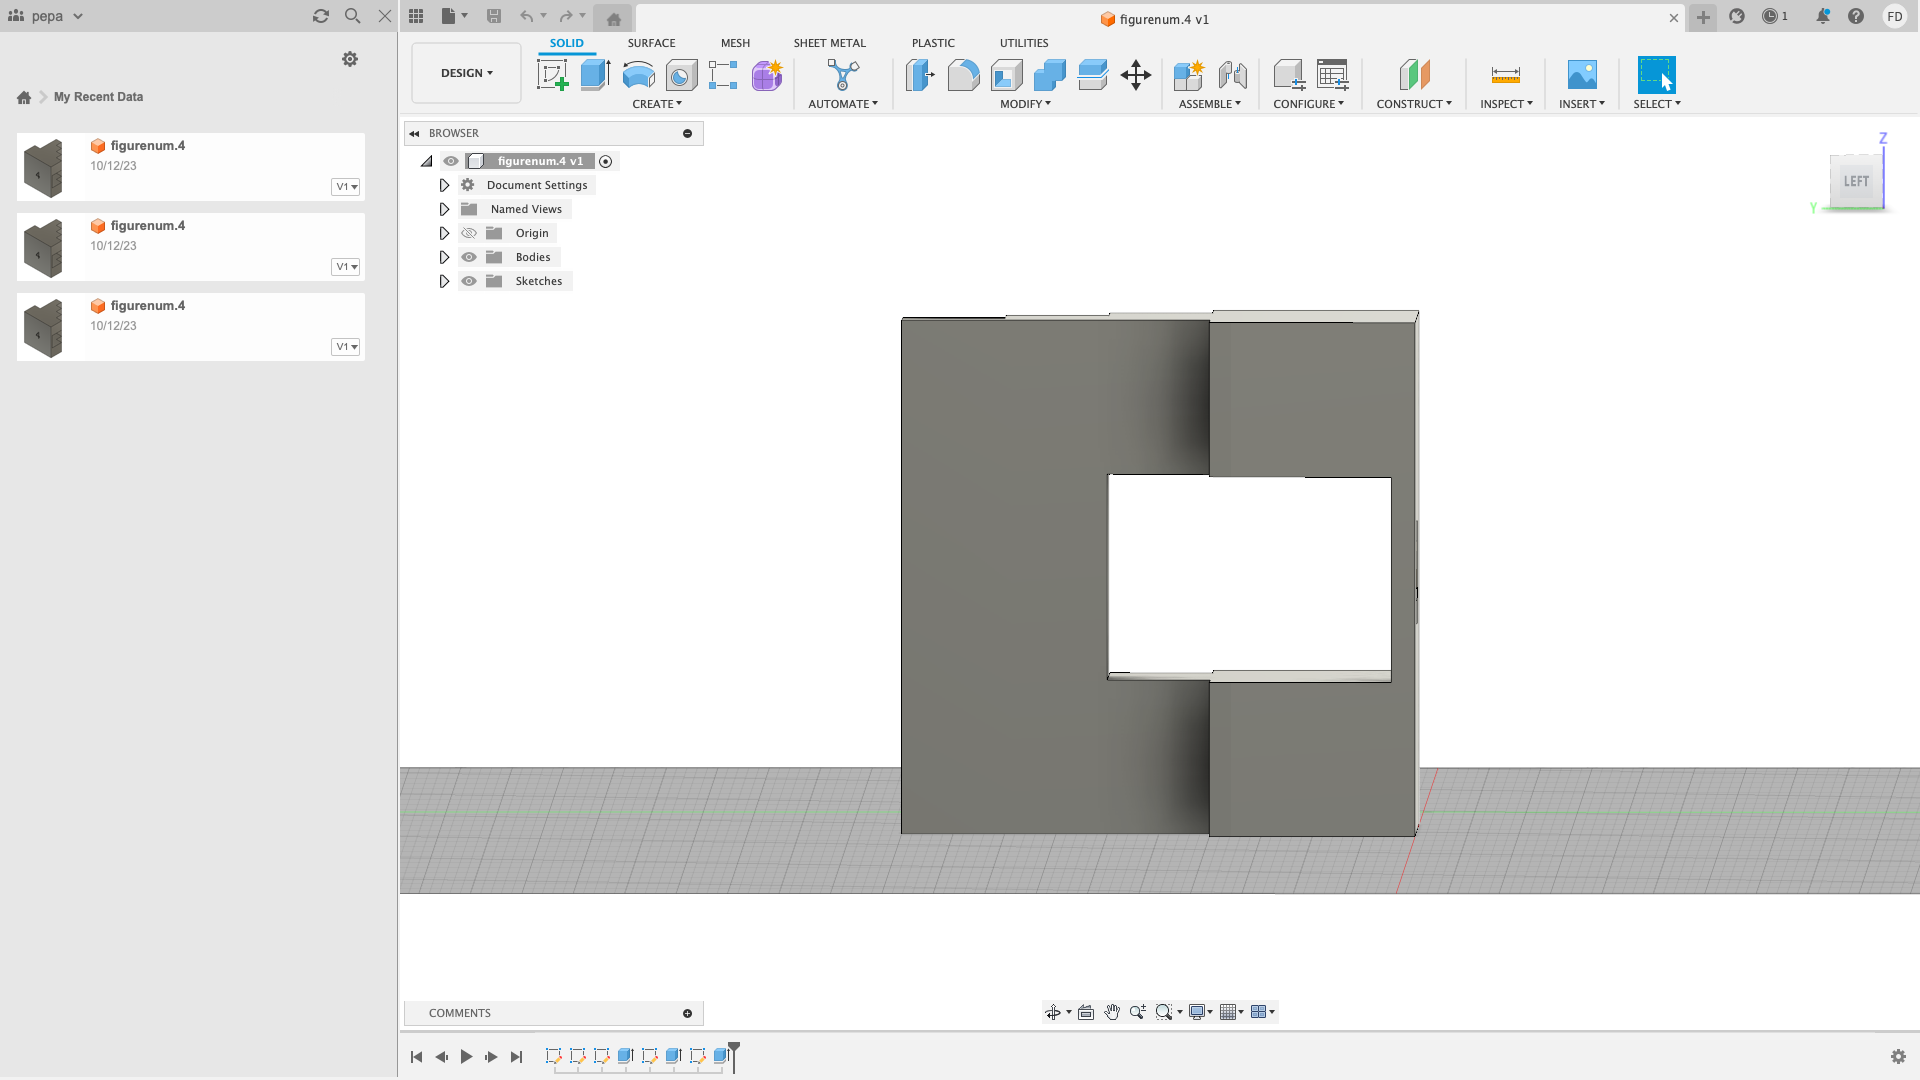This screenshot has width=1920, height=1080.
Task: Open the Data Panel grid icon
Action: (416, 16)
